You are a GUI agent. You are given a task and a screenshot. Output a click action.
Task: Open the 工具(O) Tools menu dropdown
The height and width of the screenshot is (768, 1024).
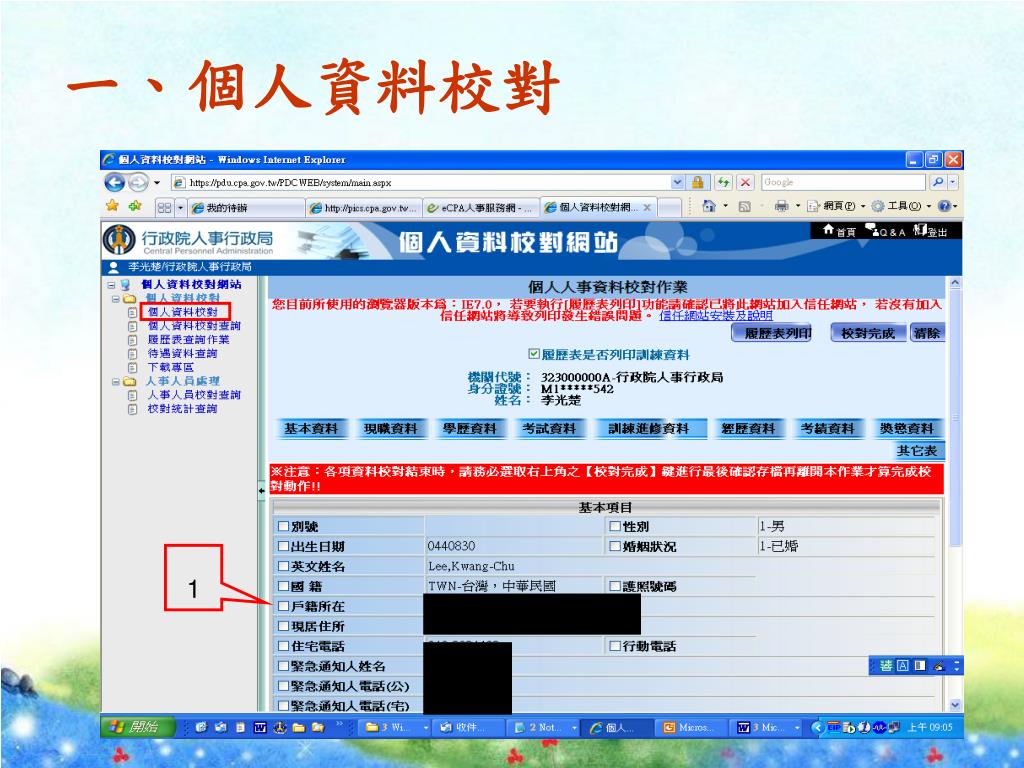pos(901,206)
